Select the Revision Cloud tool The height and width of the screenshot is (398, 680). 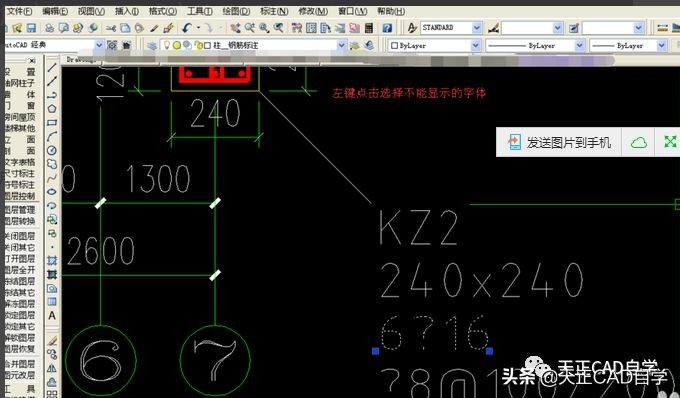pos(52,164)
